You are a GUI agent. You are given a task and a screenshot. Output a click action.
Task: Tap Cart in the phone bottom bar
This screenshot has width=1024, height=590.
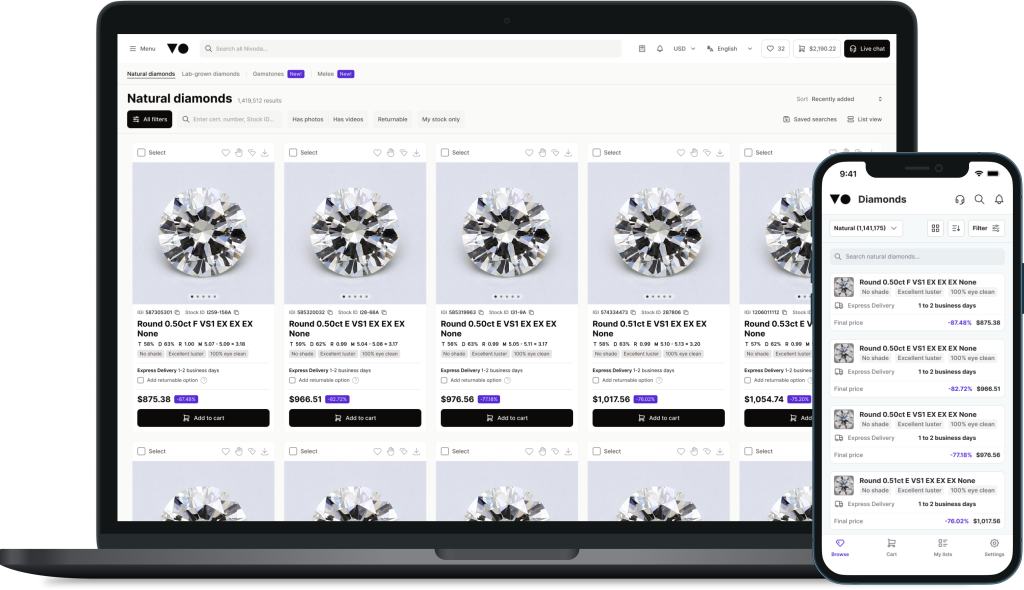click(x=891, y=548)
